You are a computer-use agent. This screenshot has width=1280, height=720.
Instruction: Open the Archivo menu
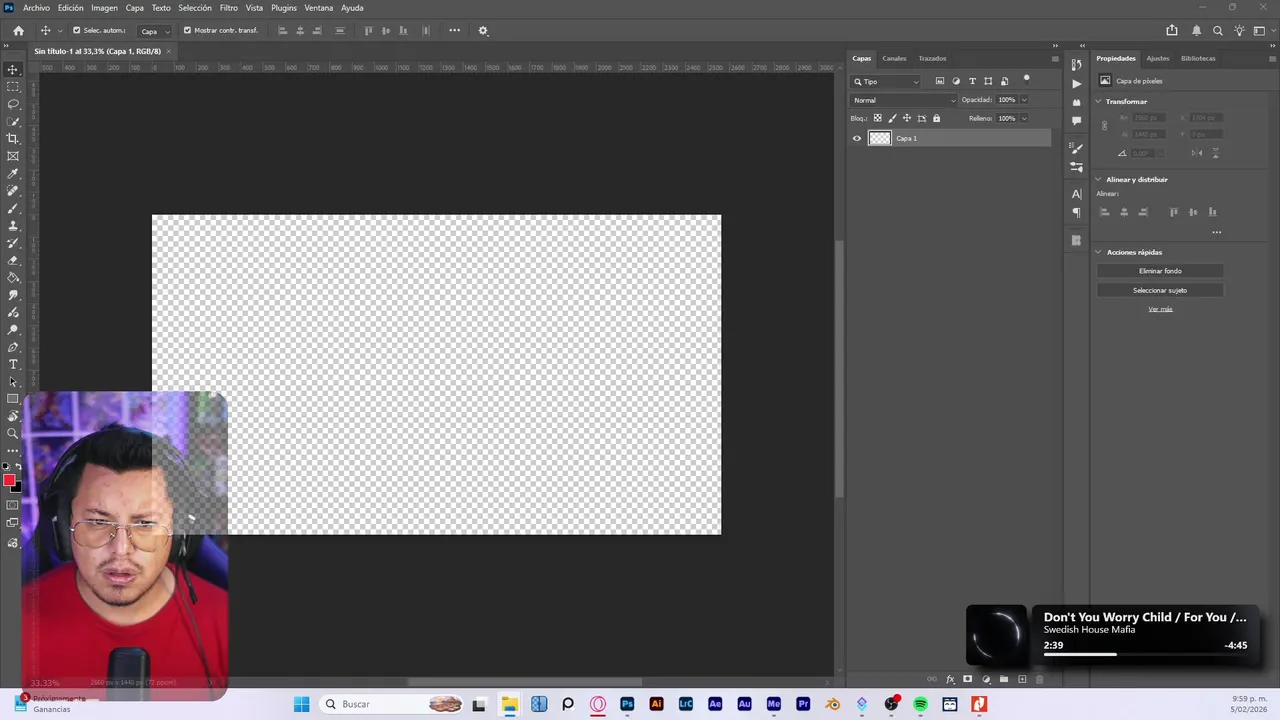[x=36, y=8]
